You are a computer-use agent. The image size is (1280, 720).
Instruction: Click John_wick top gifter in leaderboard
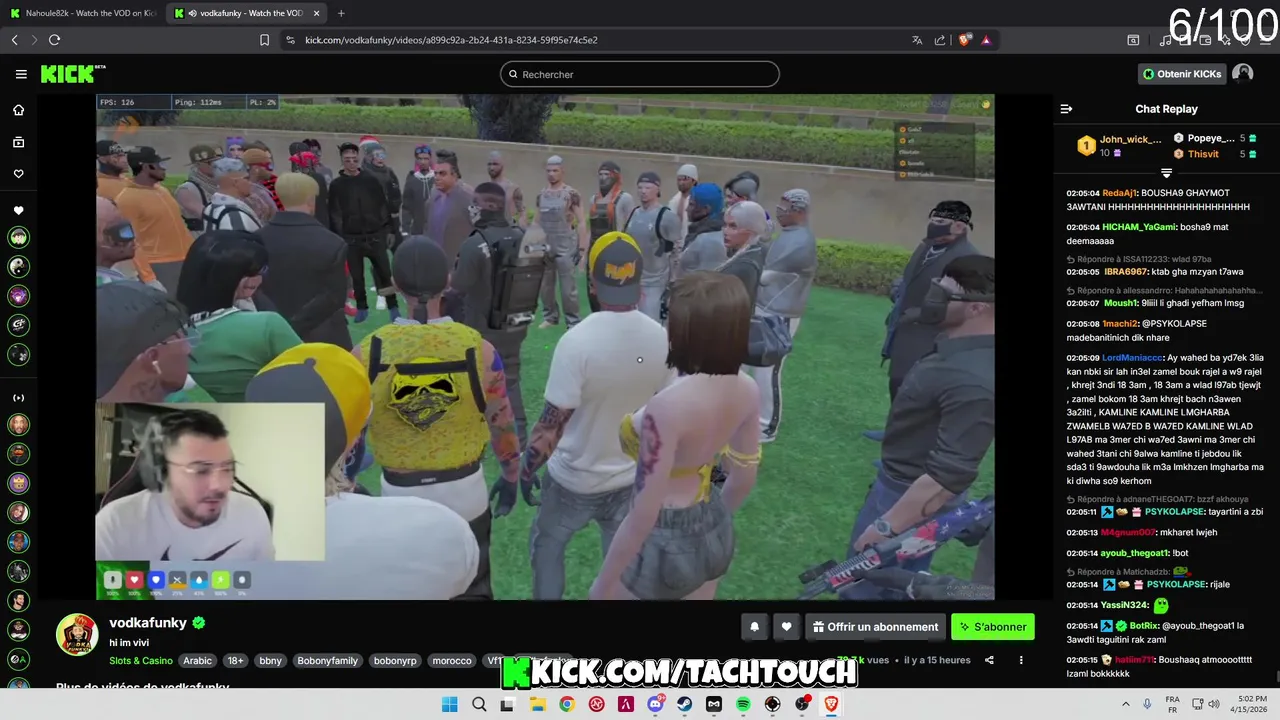pos(1131,139)
